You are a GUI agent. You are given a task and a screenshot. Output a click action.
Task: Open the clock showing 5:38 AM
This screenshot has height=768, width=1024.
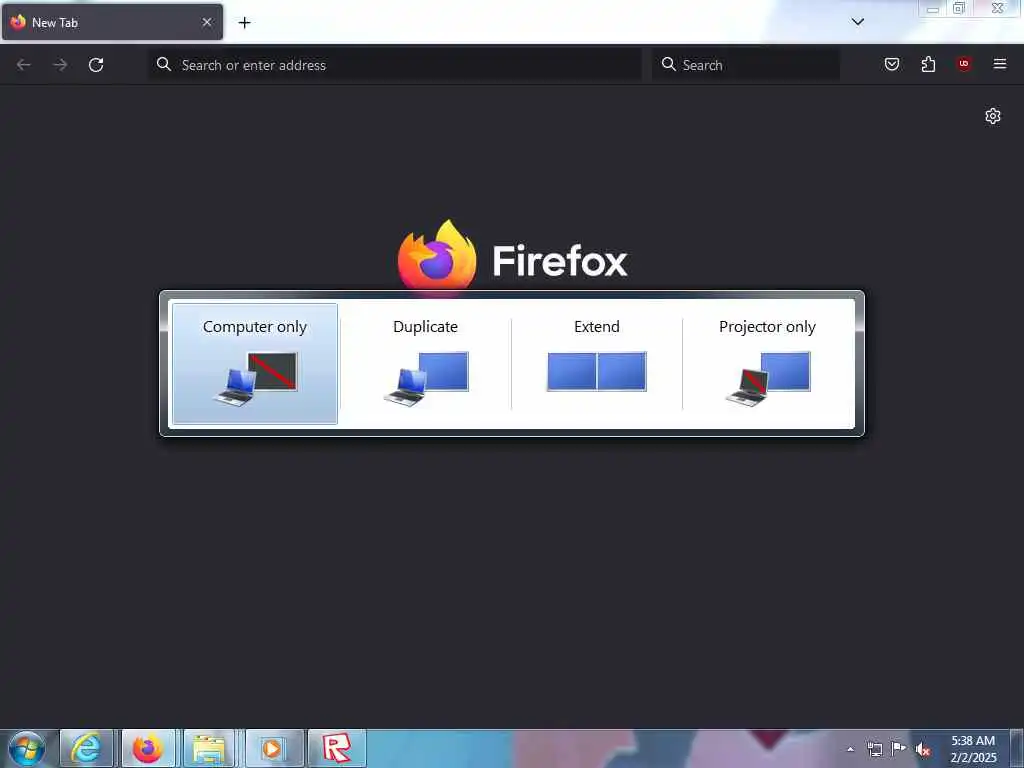click(x=973, y=749)
